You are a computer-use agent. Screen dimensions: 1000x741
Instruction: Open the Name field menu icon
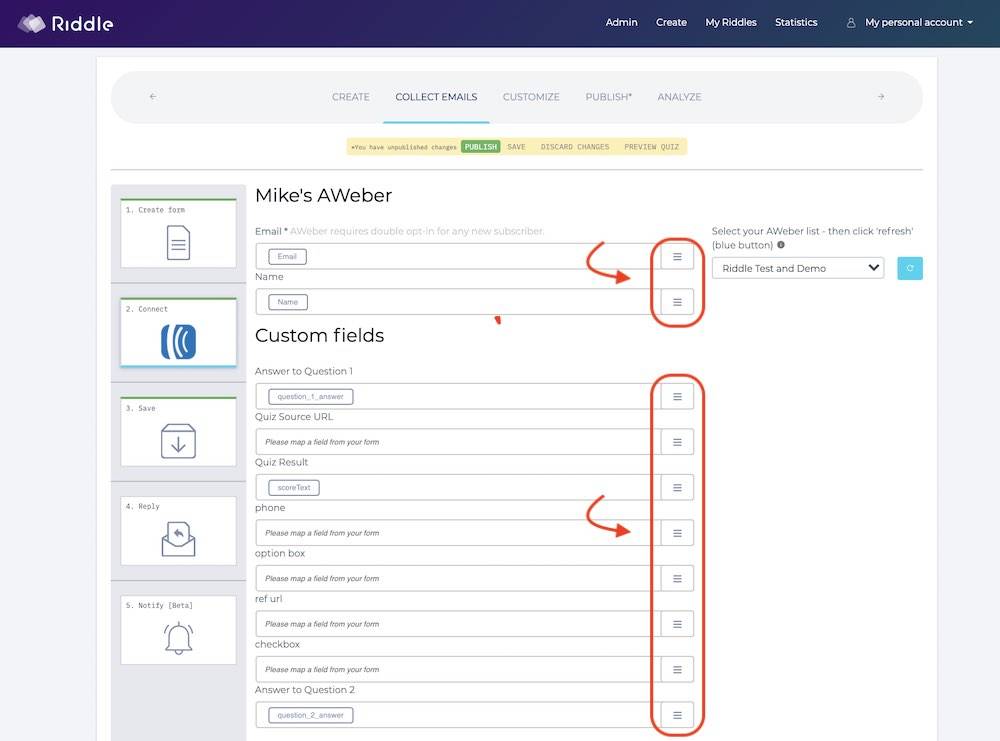coord(677,302)
